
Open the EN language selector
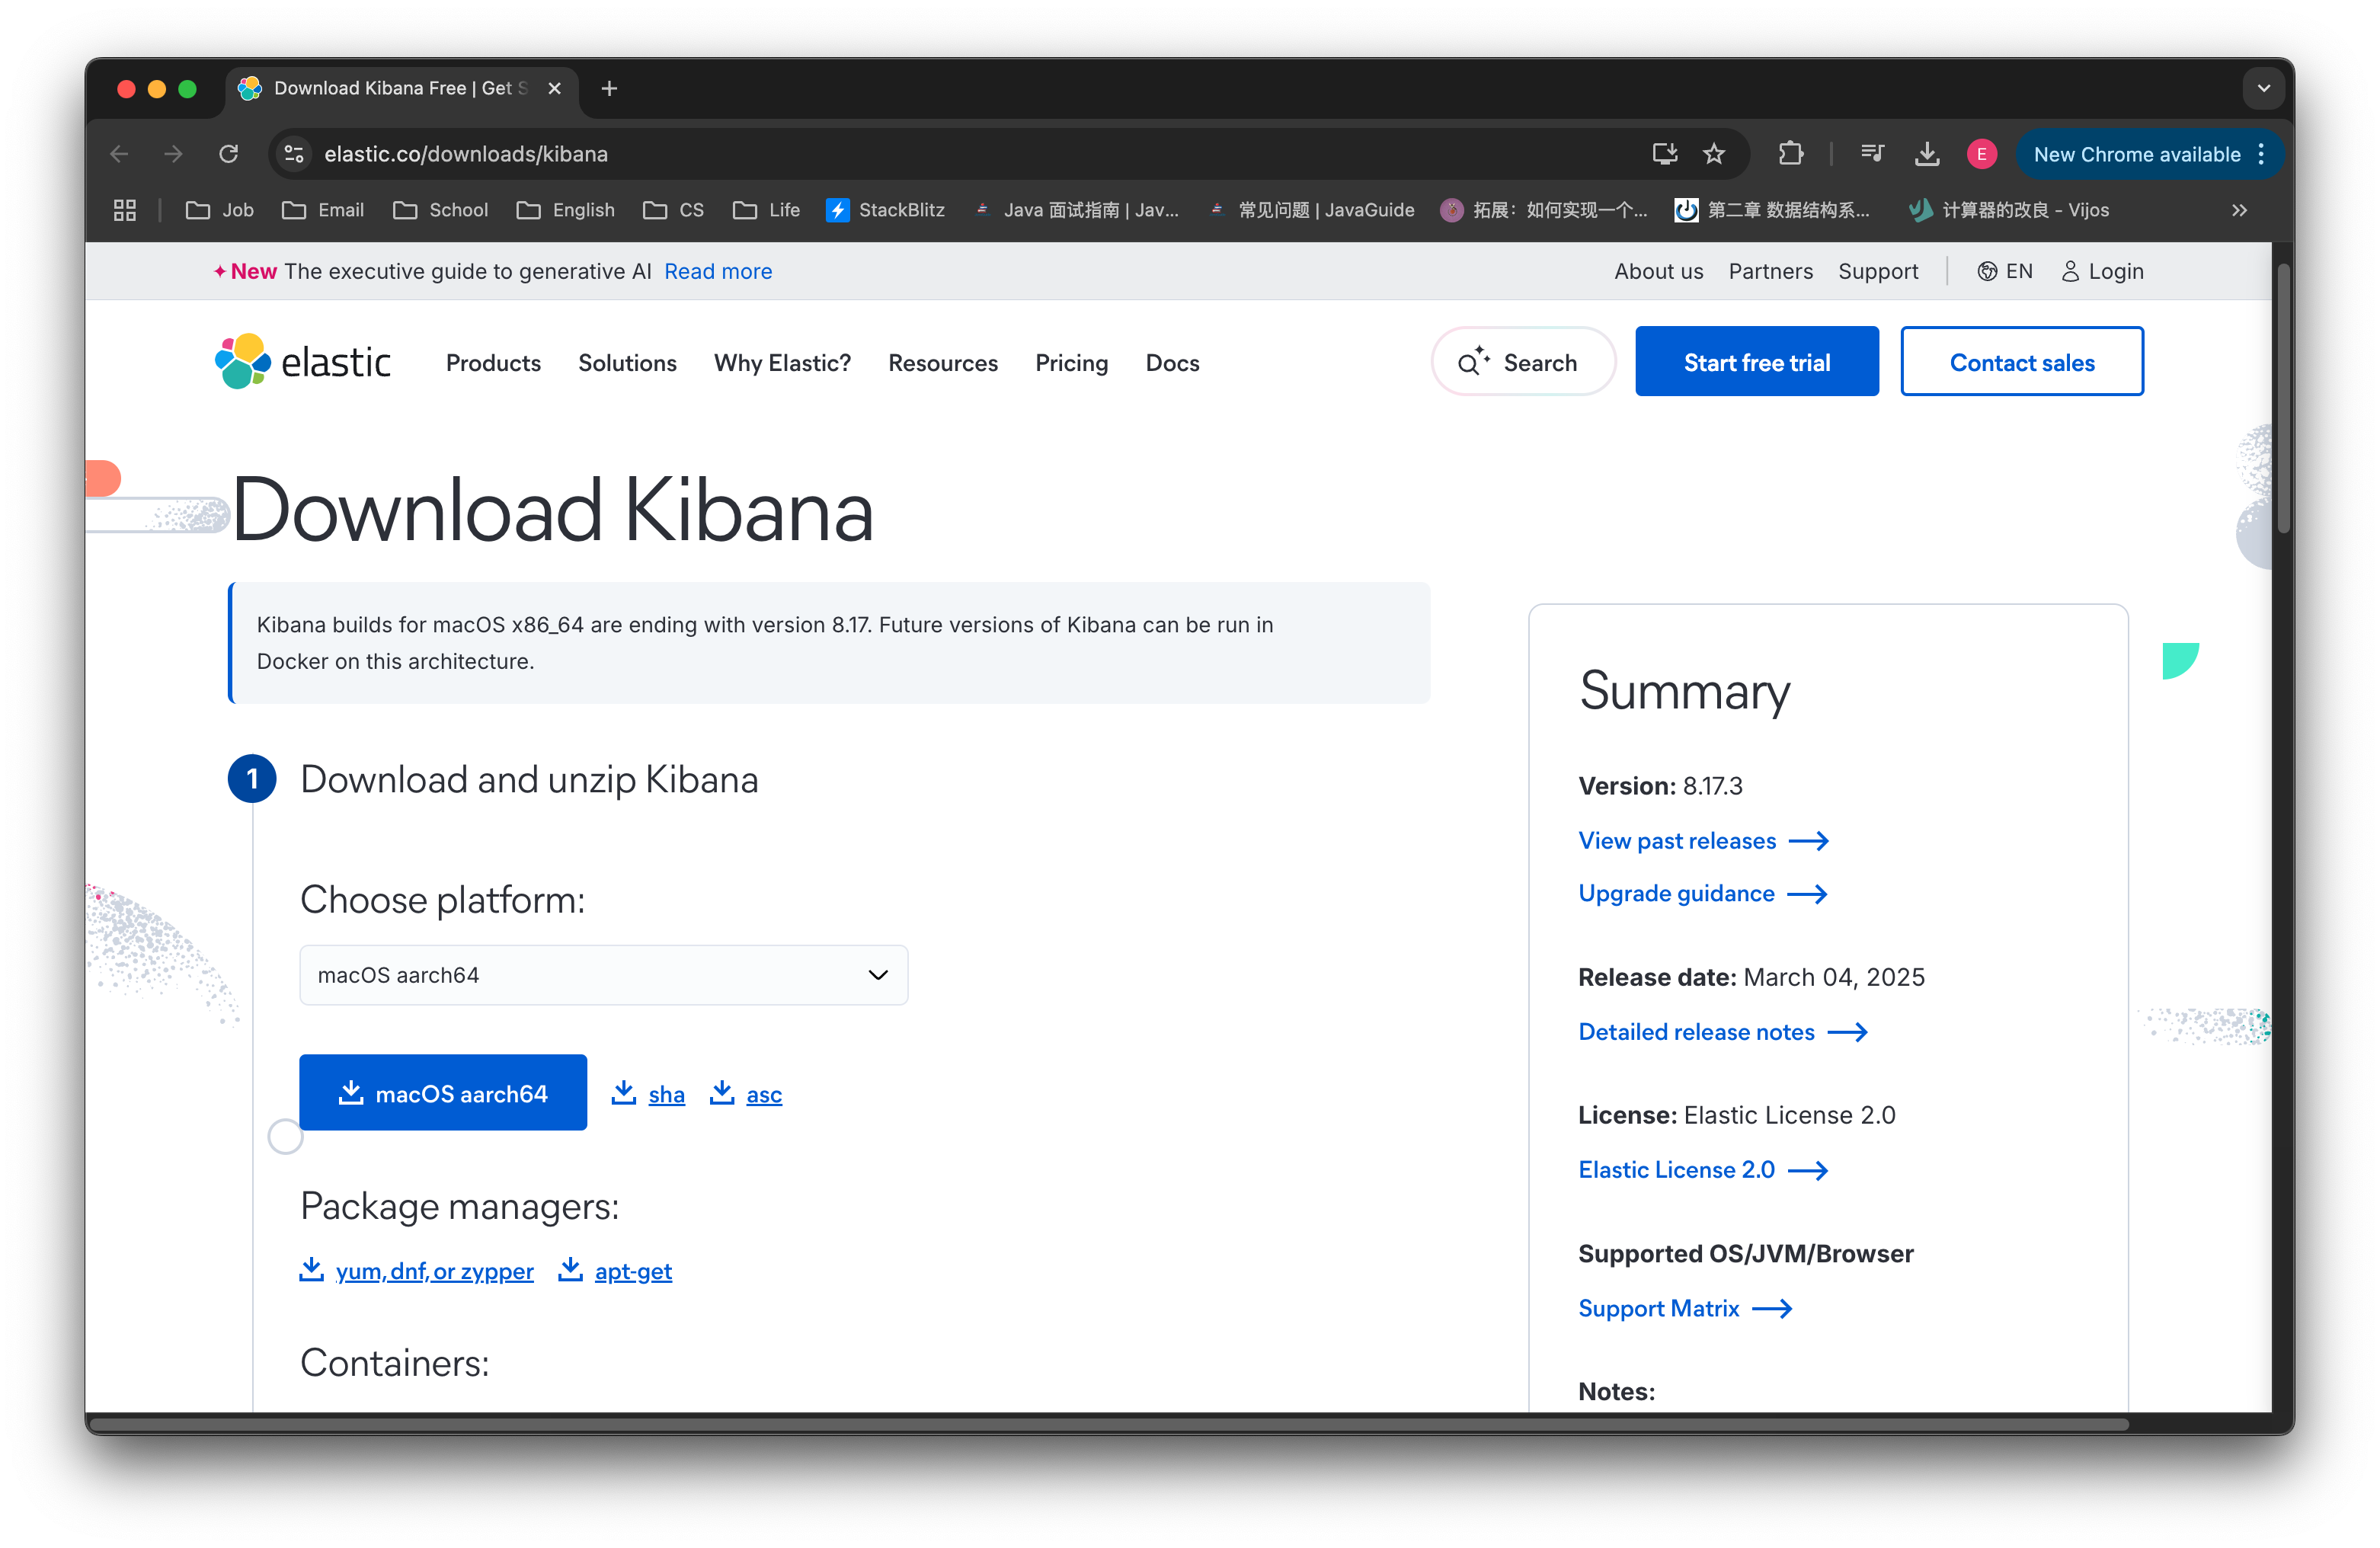tap(2005, 271)
